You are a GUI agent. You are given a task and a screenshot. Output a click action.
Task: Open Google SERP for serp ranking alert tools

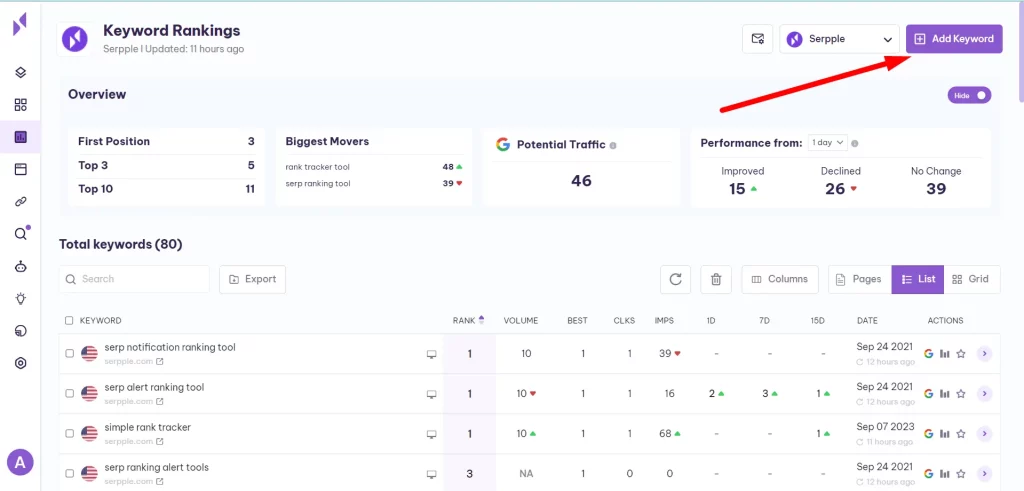[928, 473]
